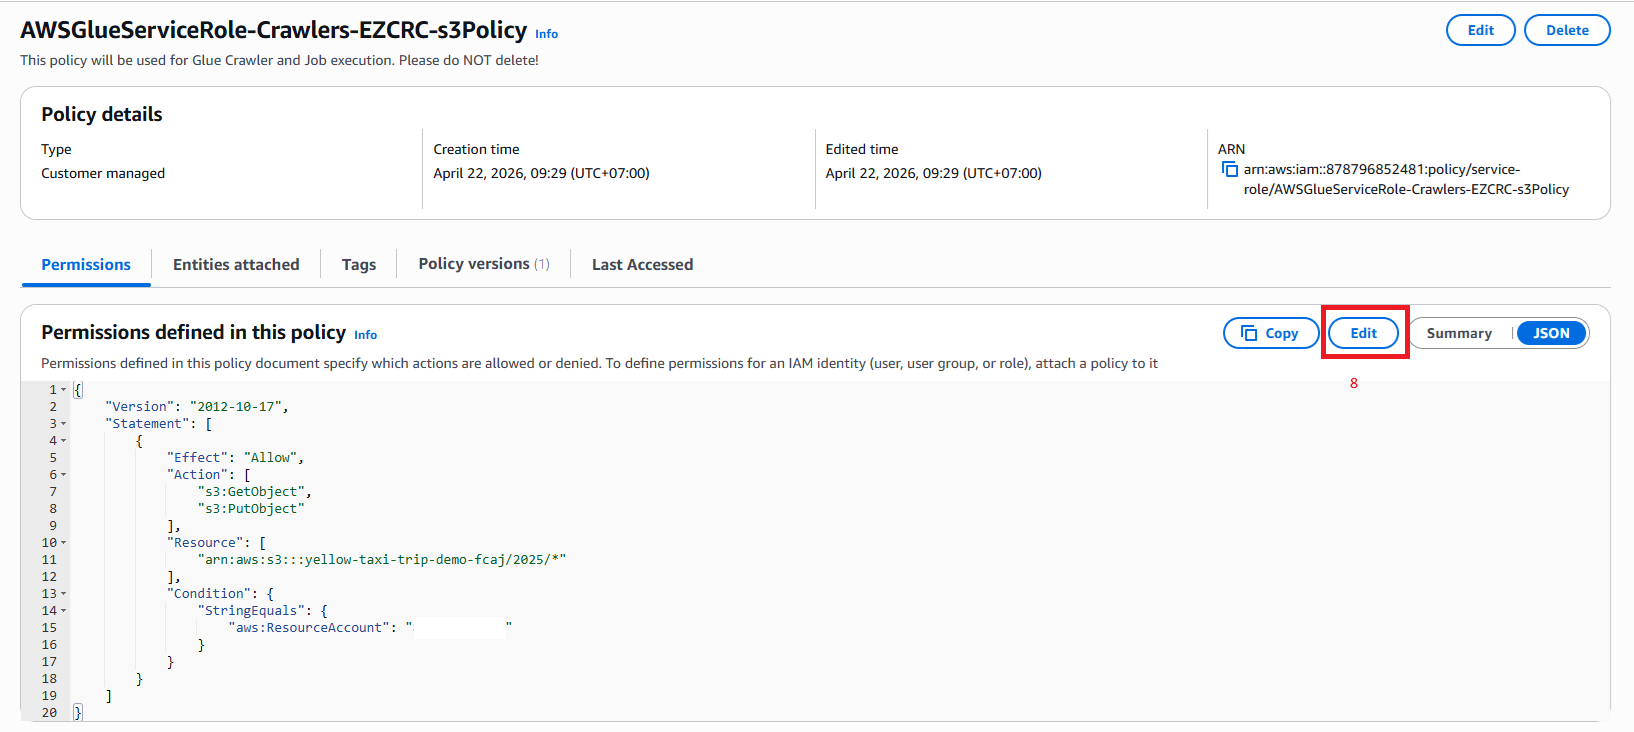Collapse the StringEquals fold arrow on line 14
Screen dimensions: 1634x732
coord(64,611)
